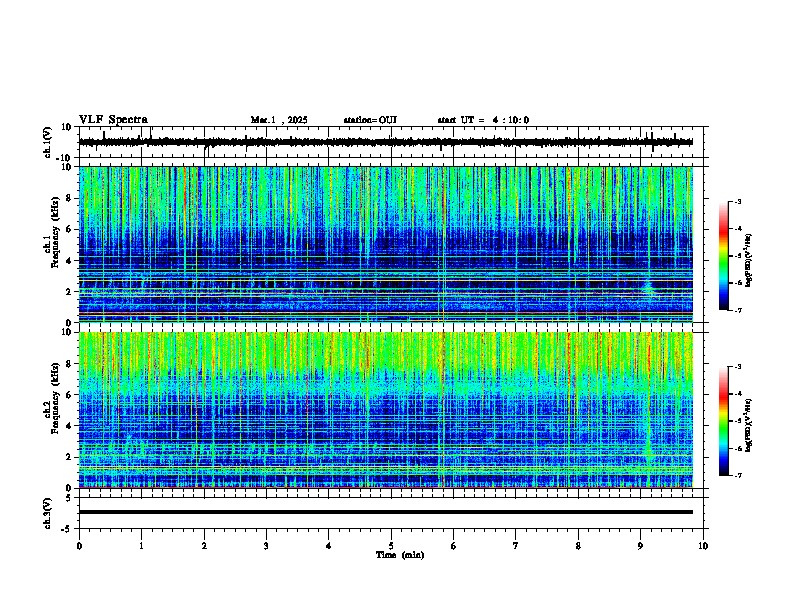
Task: Click the ch.2 spectrogram panel
Action: (x=385, y=410)
